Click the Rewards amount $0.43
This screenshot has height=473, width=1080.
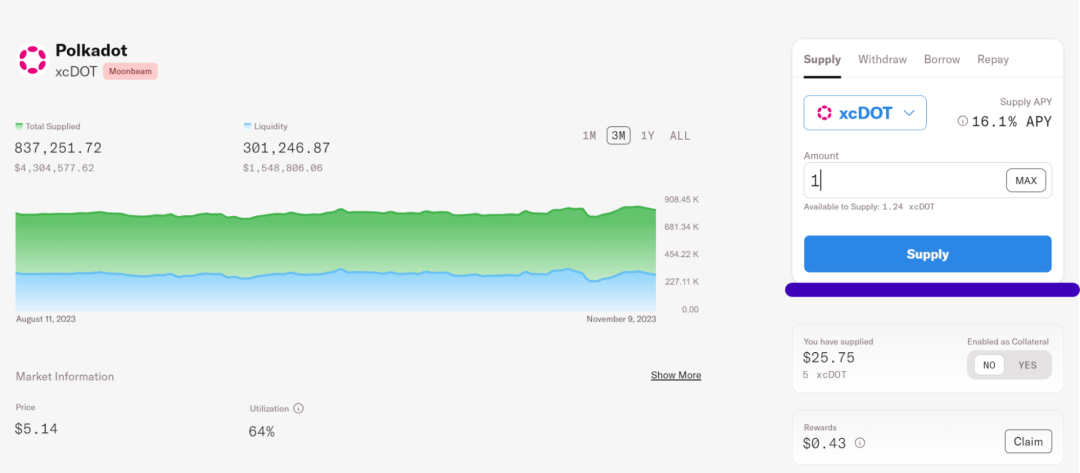pos(824,443)
